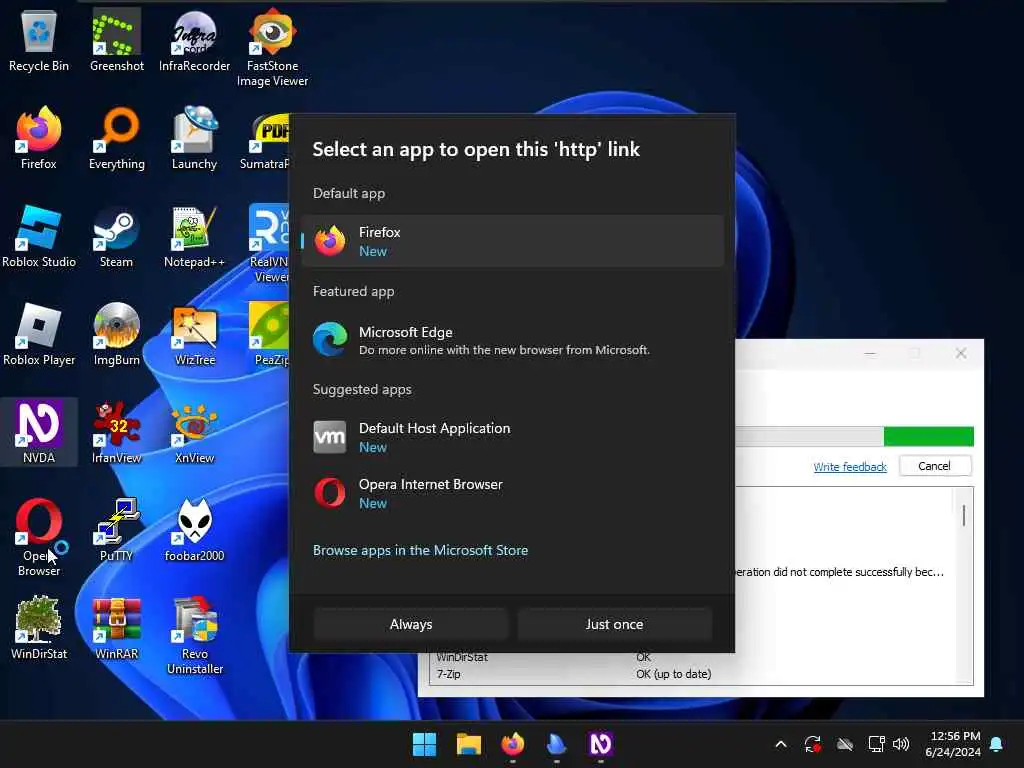
Task: Choose Microsoft Edge featured app
Action: pos(513,340)
